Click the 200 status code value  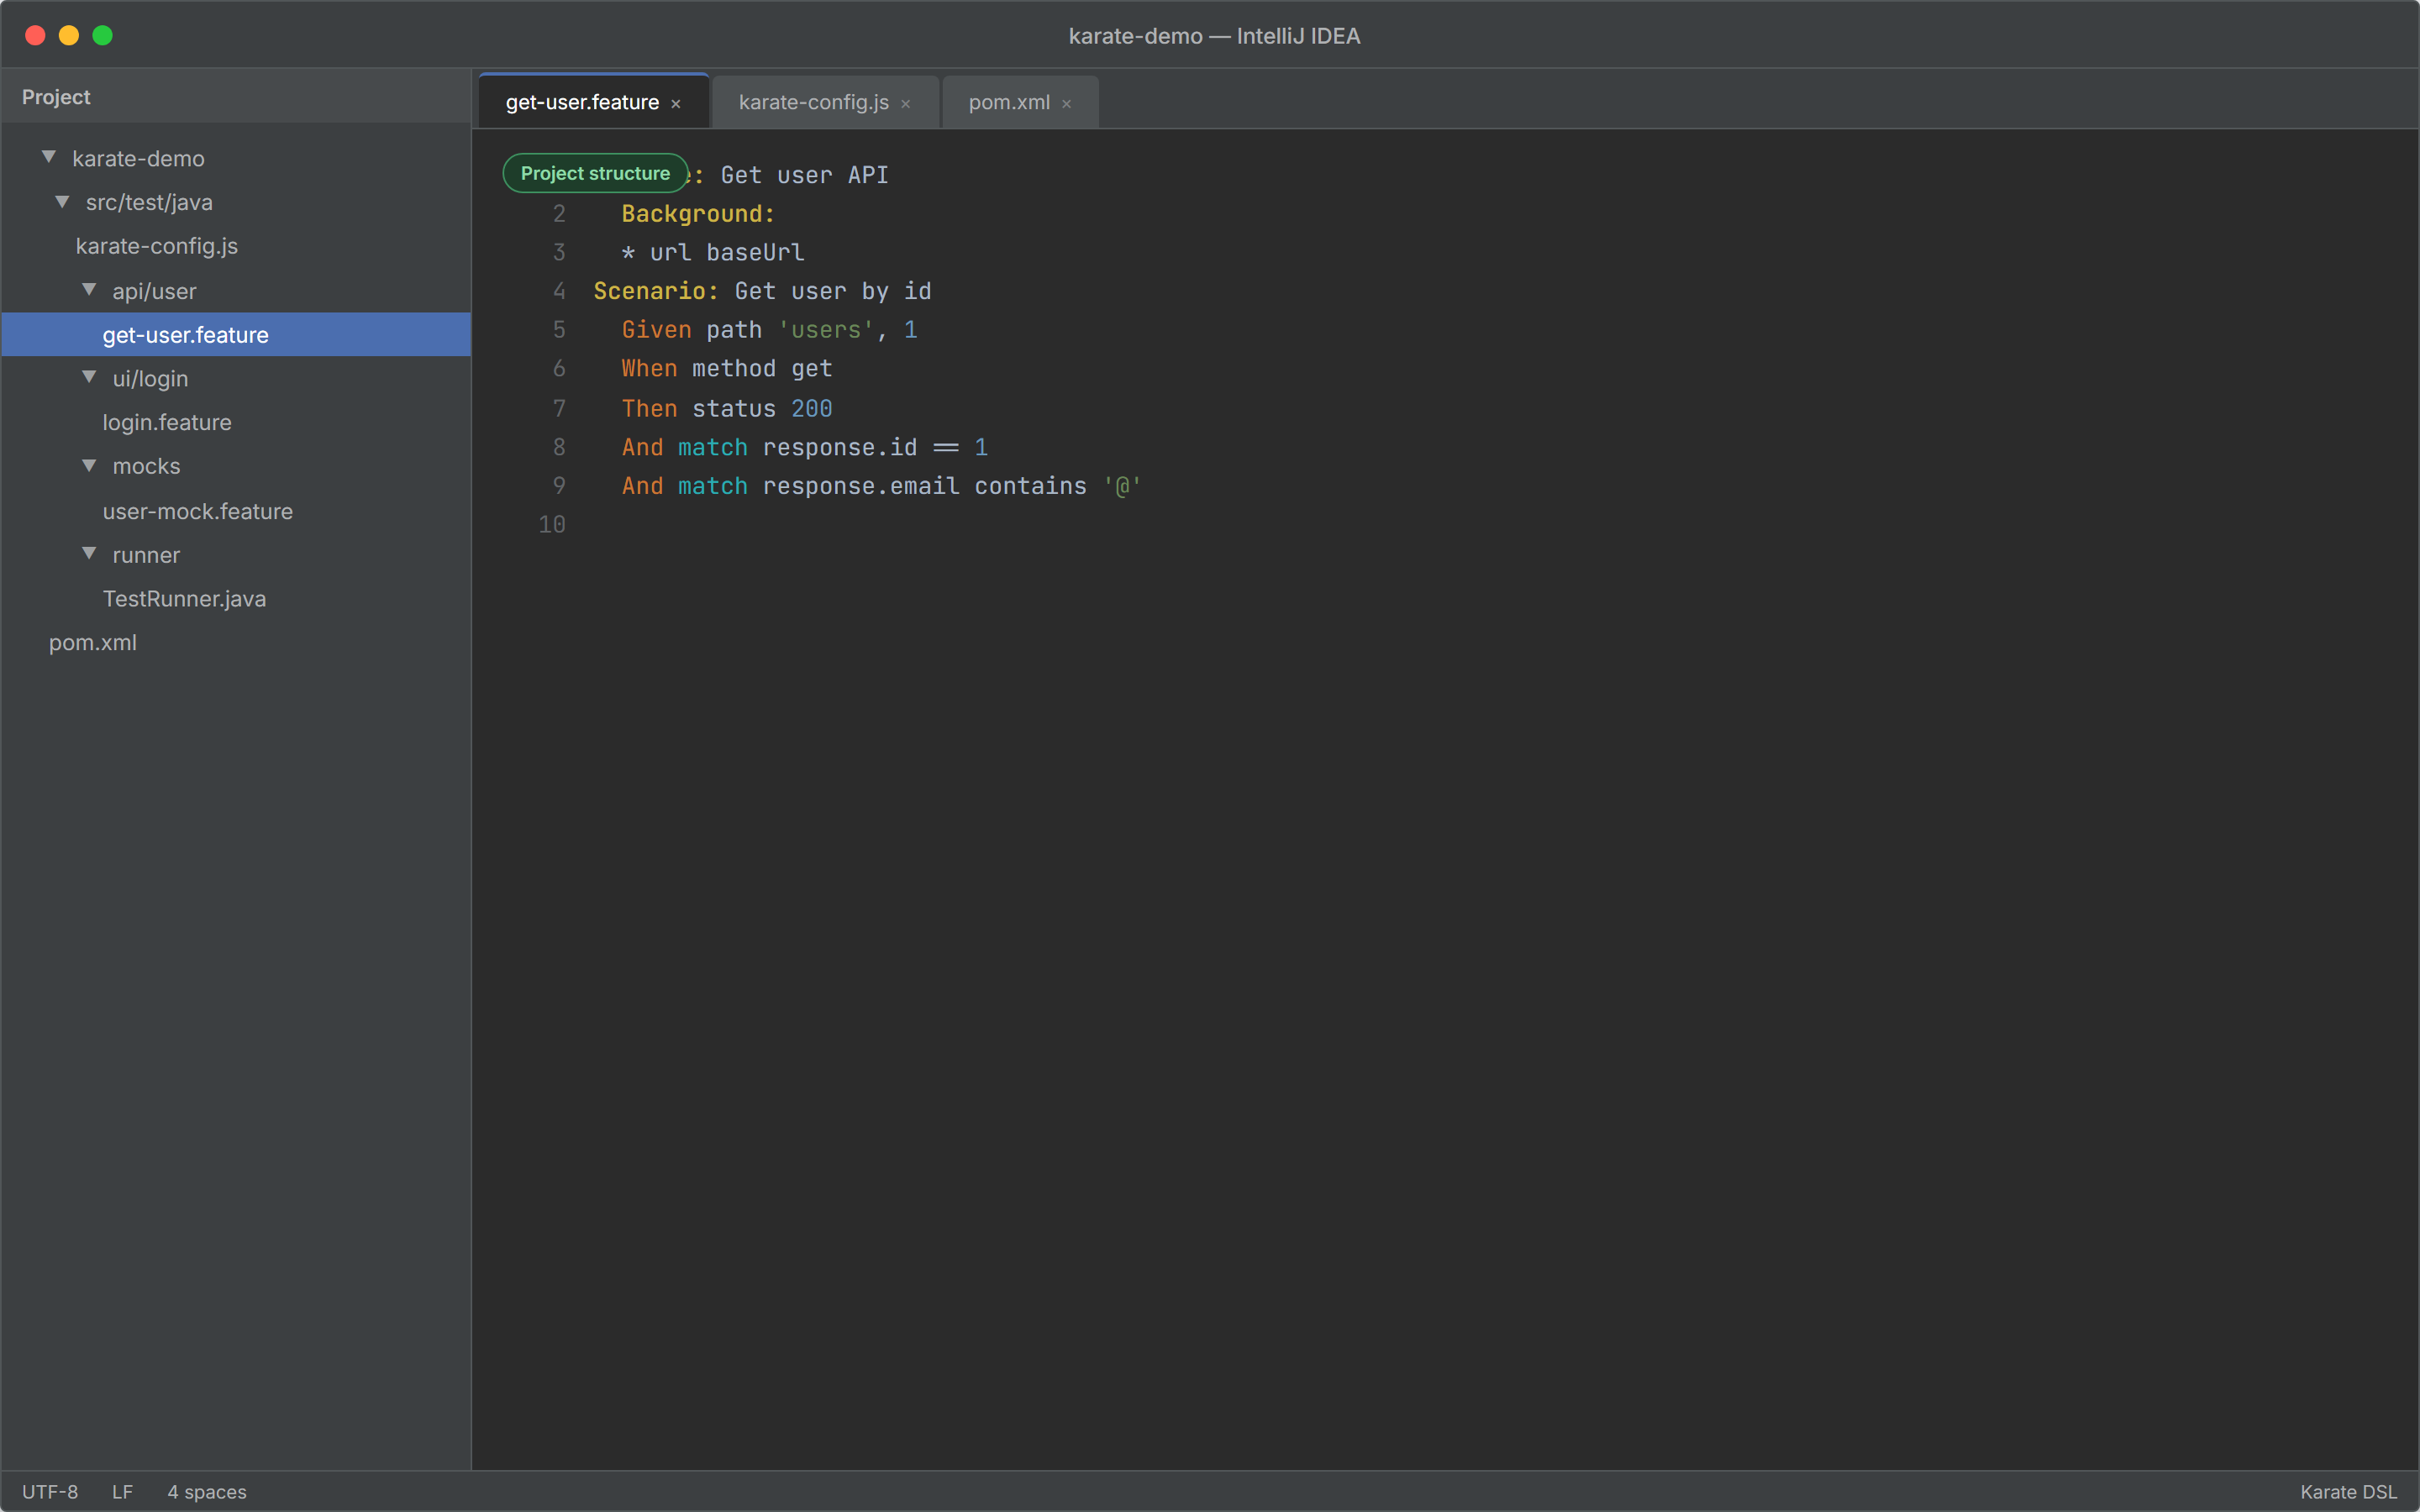pyautogui.click(x=811, y=408)
